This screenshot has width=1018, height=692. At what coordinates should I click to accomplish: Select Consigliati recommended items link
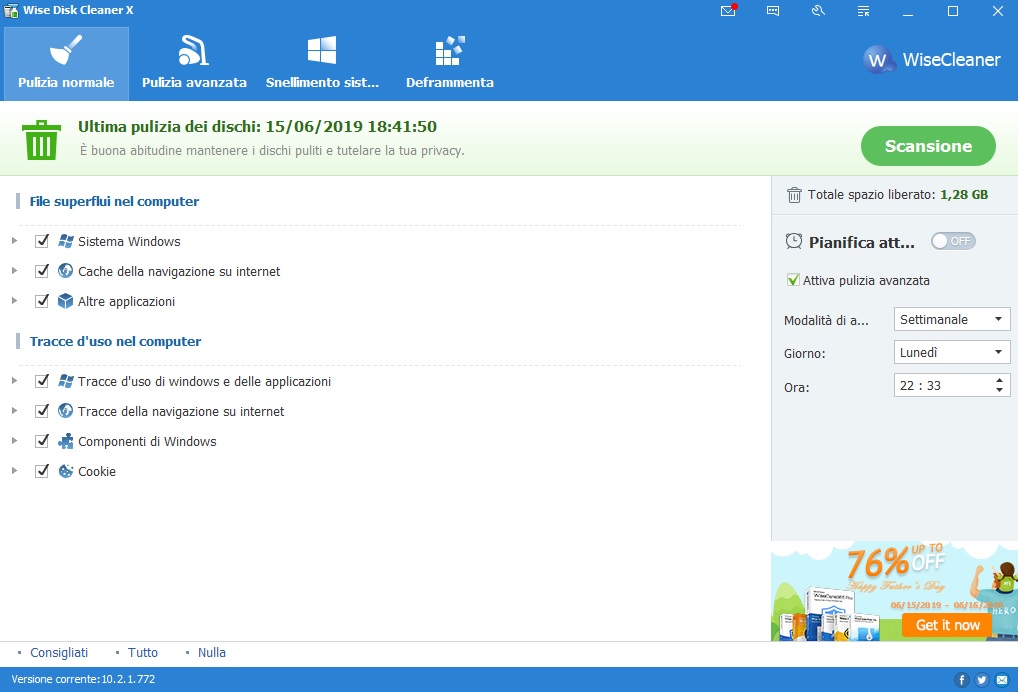tap(59, 652)
